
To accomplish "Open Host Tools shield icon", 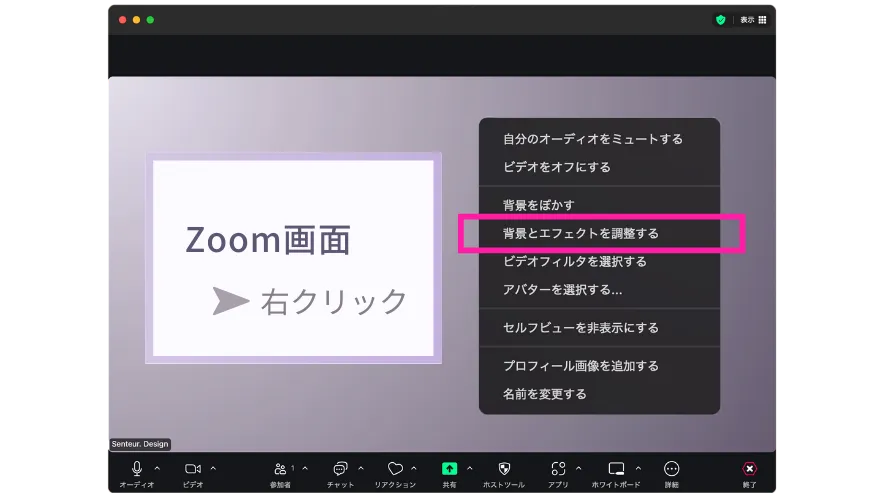I will click(x=504, y=468).
